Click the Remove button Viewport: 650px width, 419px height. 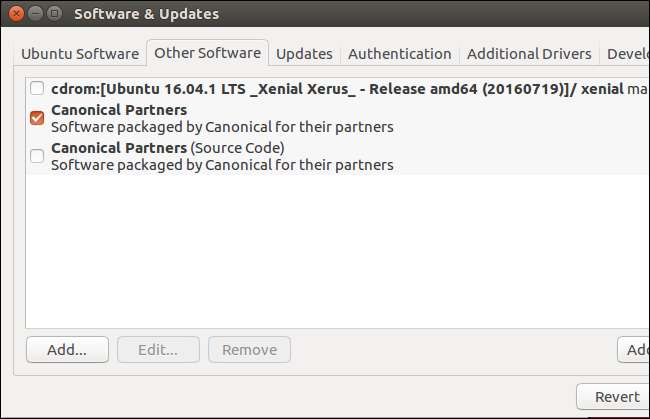(249, 350)
